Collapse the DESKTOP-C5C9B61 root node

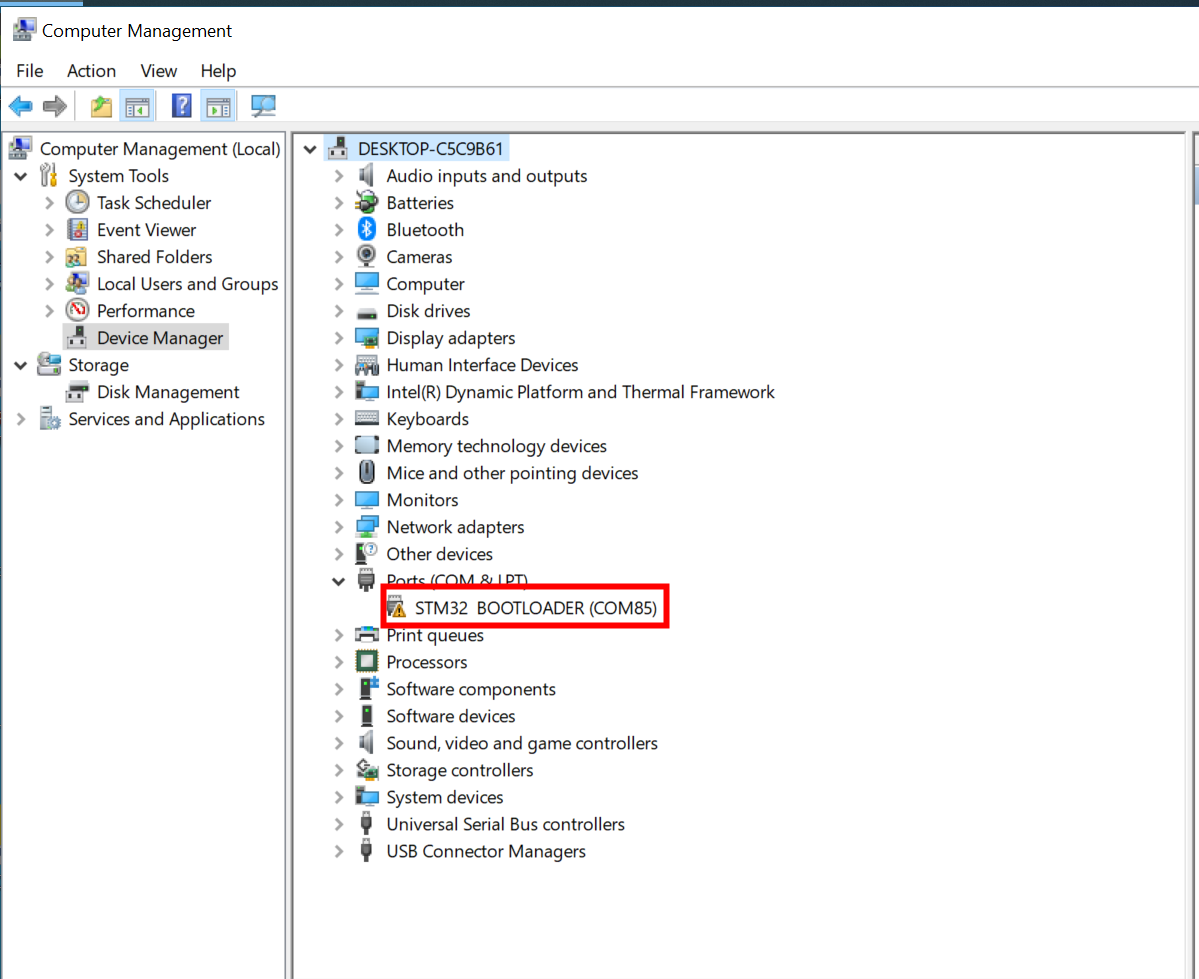point(310,149)
